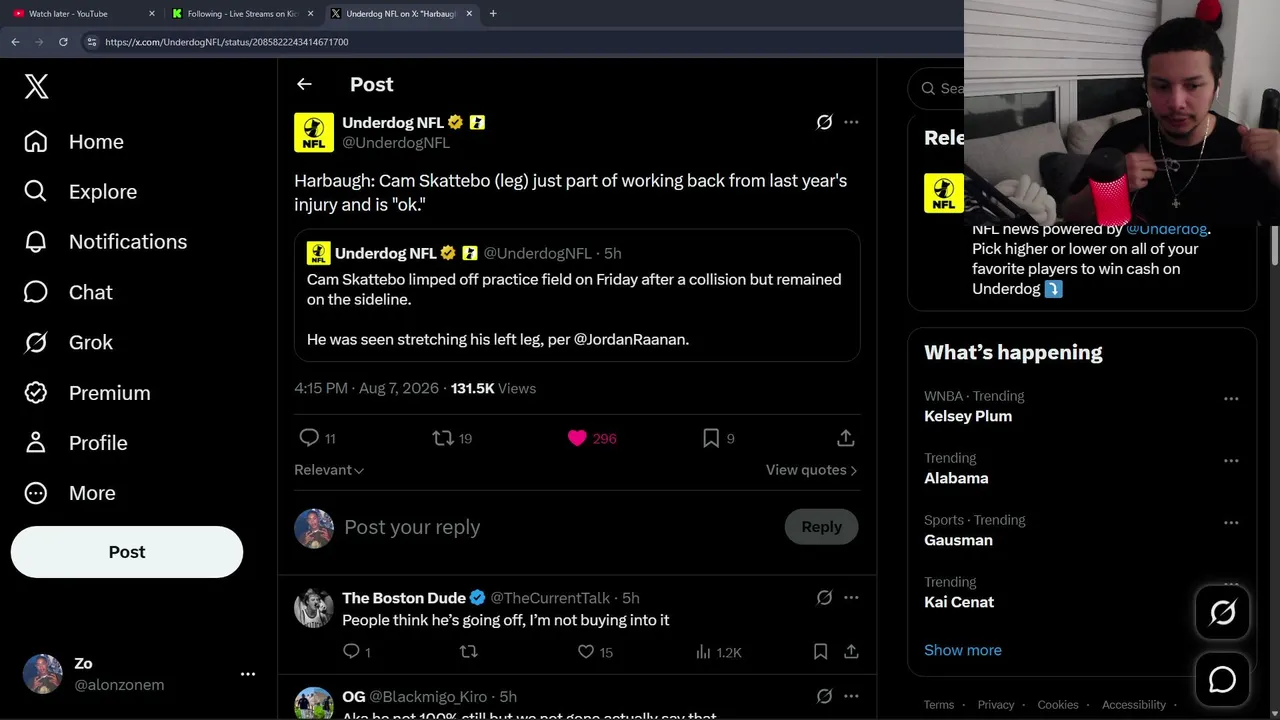
Task: Open more options on Boston Dude reply
Action: 851,597
